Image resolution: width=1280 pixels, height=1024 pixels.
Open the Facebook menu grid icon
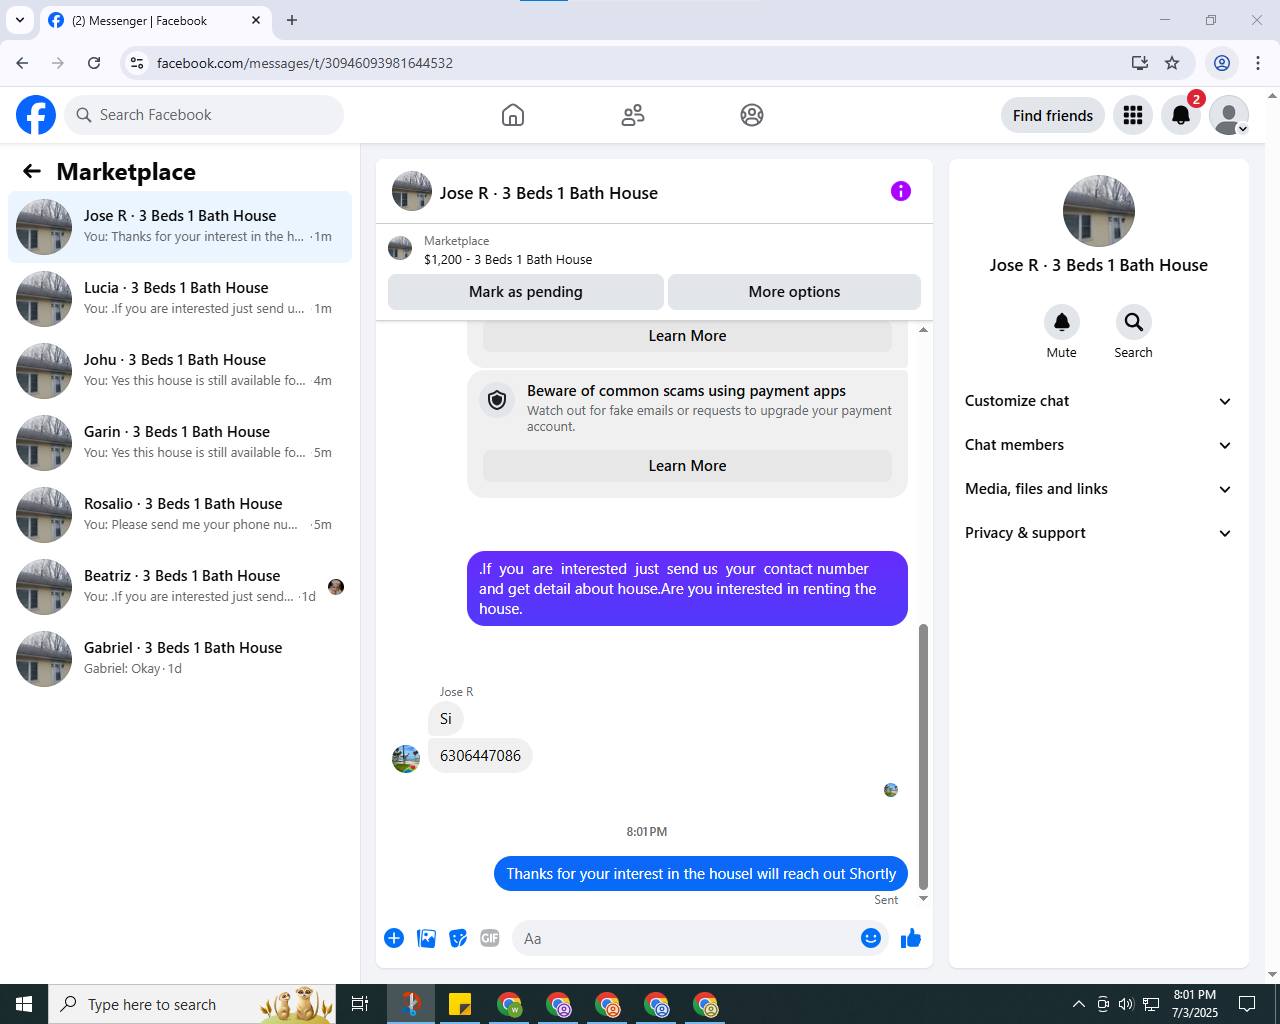click(1133, 115)
